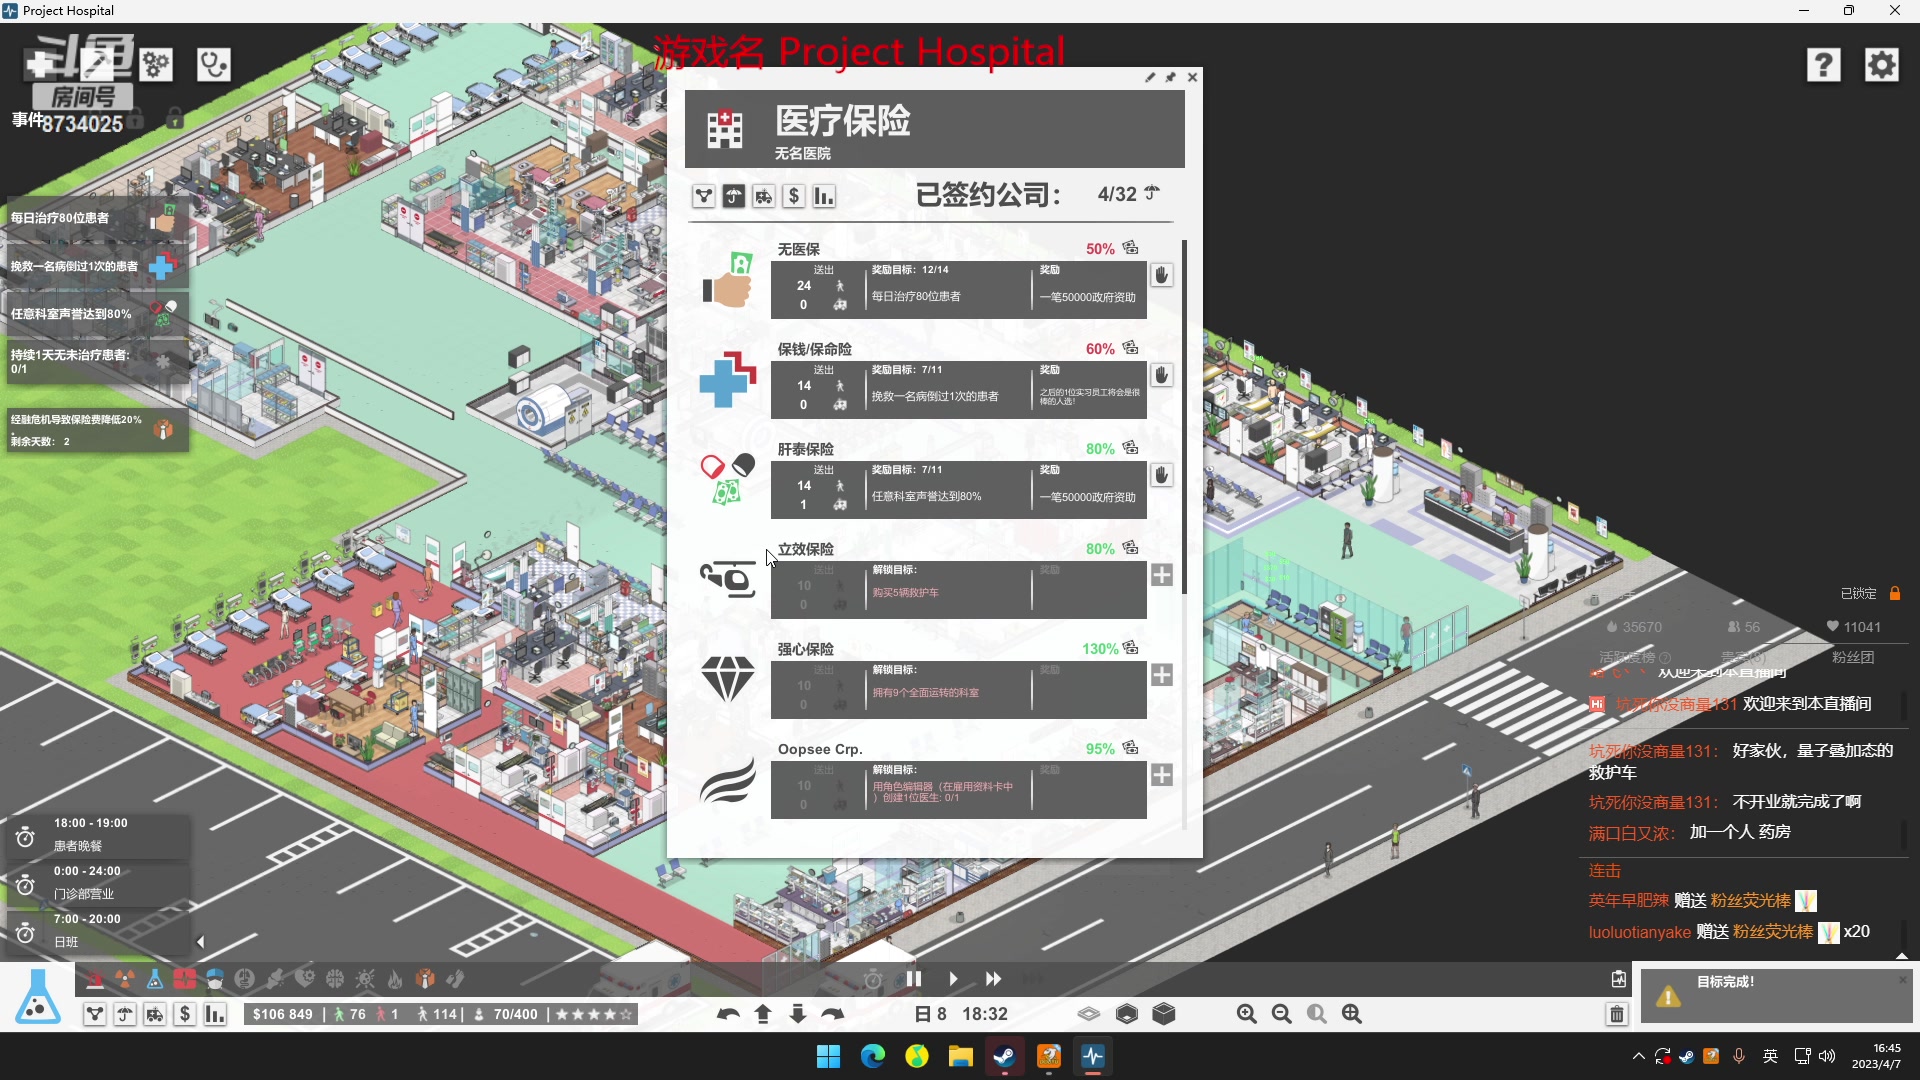Viewport: 1920px width, 1080px height.
Task: Open the volume control in system tray
Action: click(1828, 1057)
